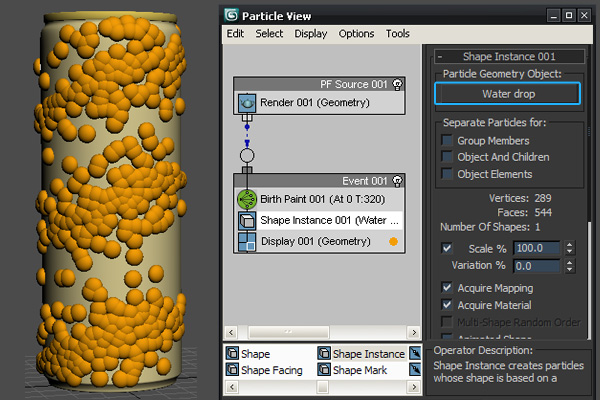Click the Water drop geometry button
The width and height of the screenshot is (600, 400).
click(x=507, y=93)
